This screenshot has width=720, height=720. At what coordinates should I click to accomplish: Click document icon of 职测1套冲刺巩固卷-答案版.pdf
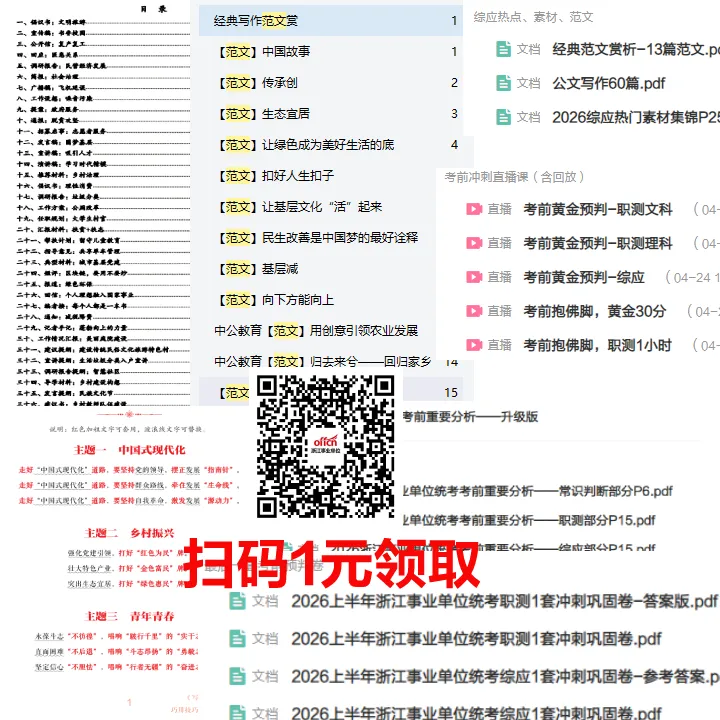point(237,601)
